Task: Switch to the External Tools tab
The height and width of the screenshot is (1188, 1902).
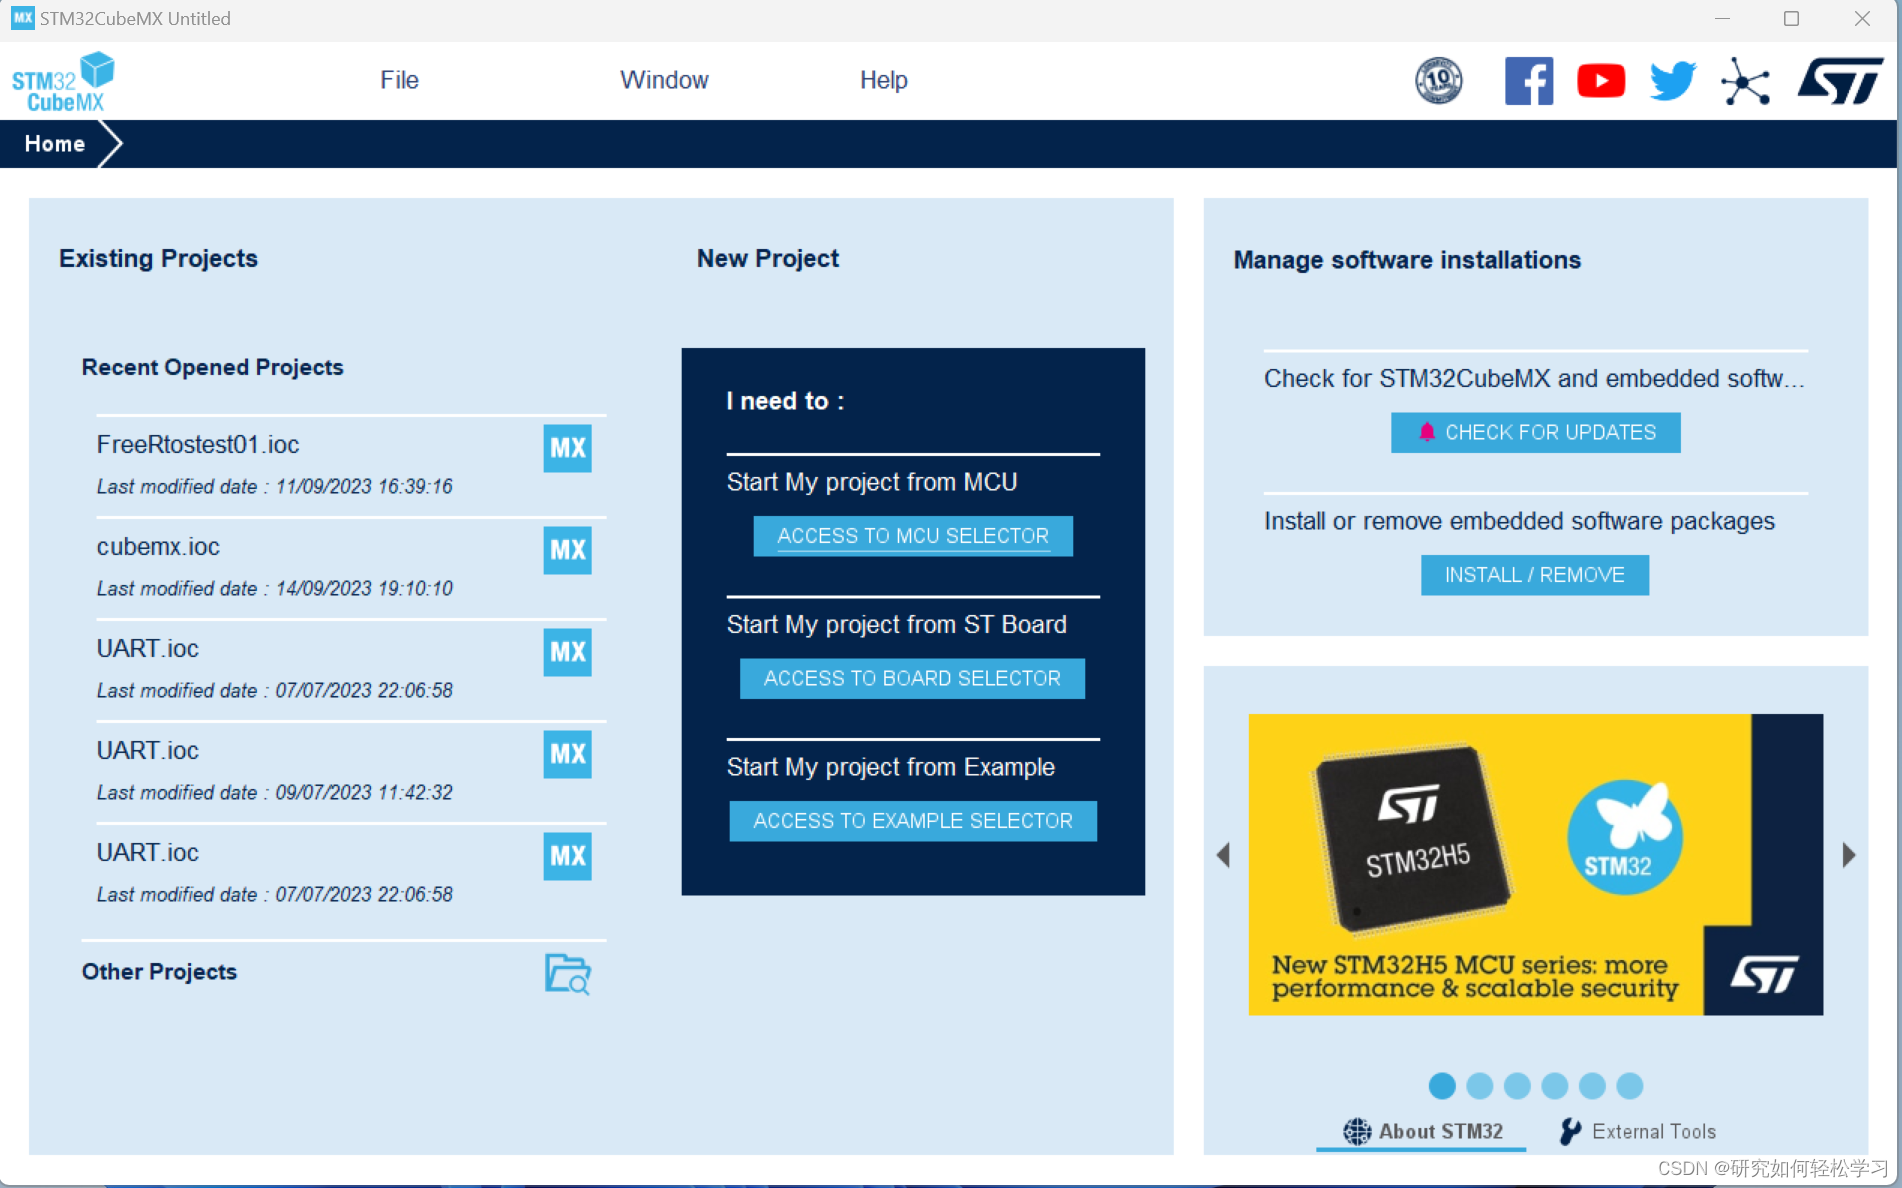Action: (x=1638, y=1131)
